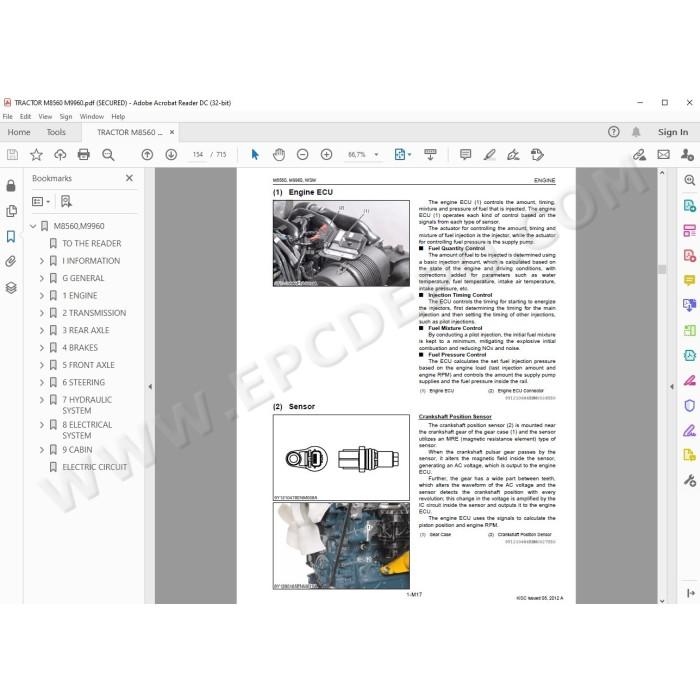Open the bookmarks options dropdown
Image resolution: width=700 pixels, height=700 pixels.
(41, 201)
